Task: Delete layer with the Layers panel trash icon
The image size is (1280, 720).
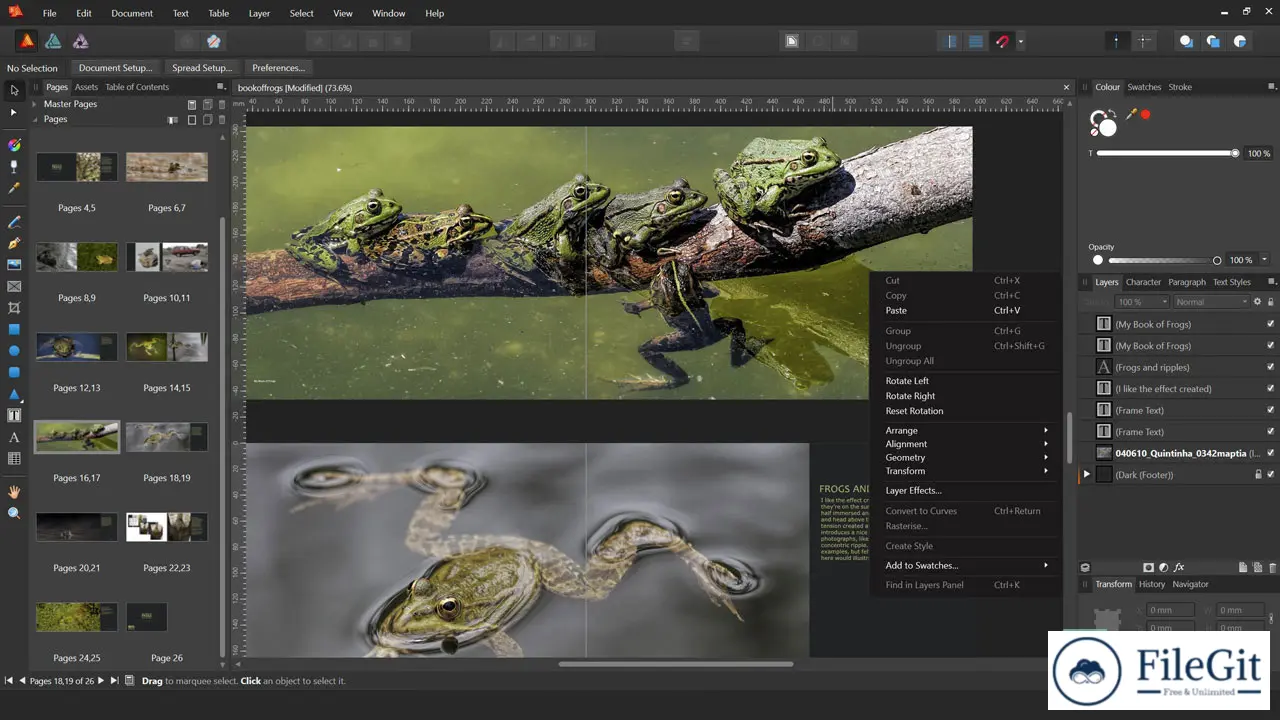Action: (1271, 567)
